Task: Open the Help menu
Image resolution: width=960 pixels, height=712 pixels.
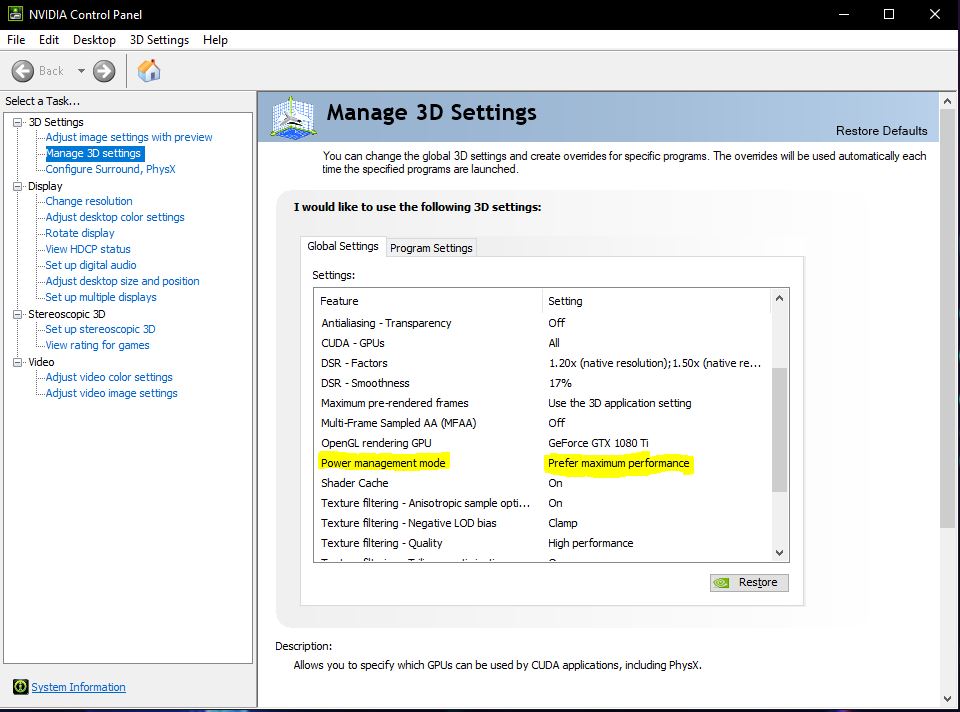Action: tap(216, 40)
